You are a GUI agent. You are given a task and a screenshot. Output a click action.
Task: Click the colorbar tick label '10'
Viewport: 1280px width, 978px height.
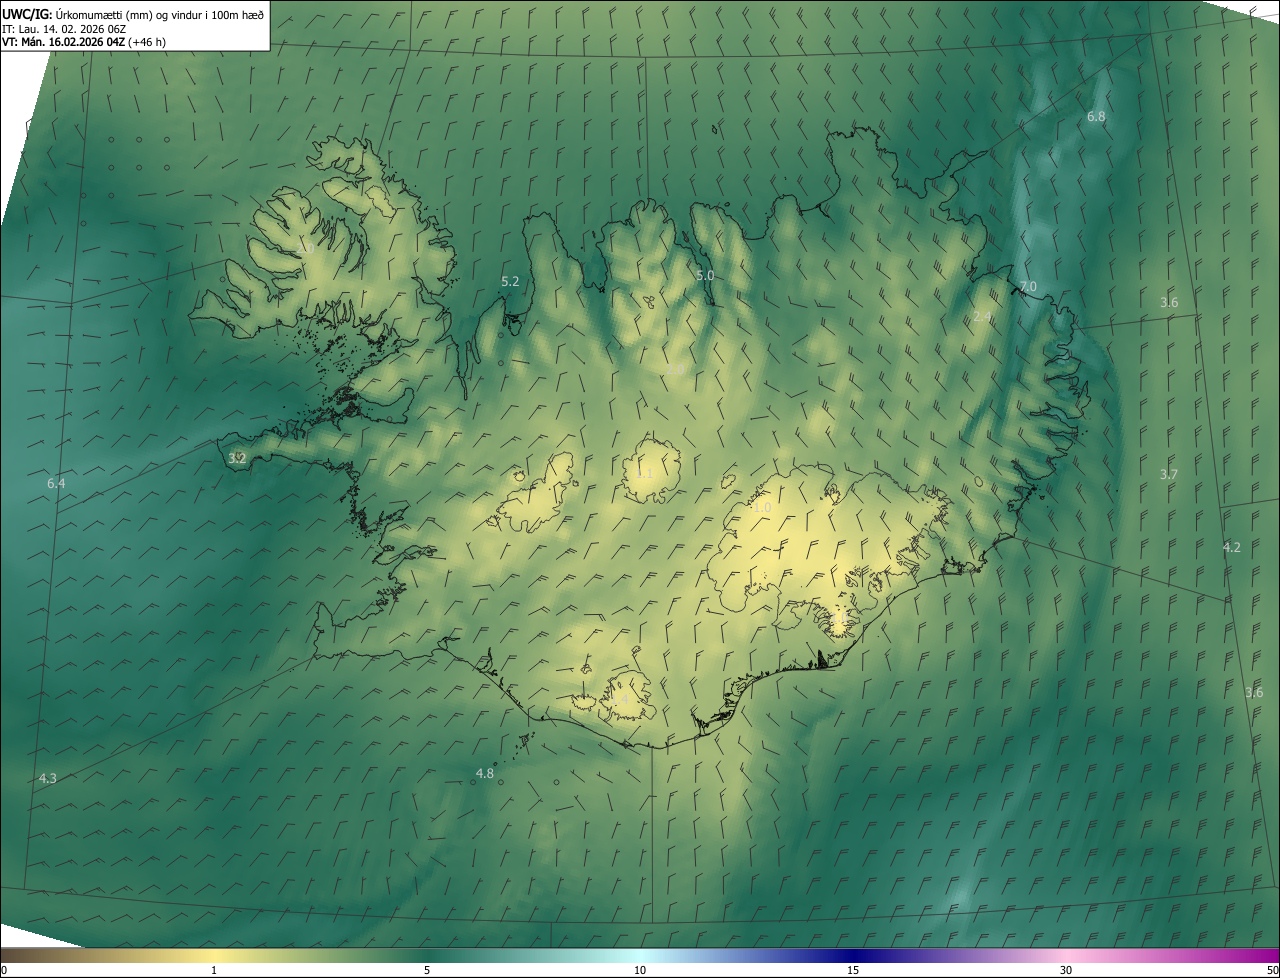640,970
